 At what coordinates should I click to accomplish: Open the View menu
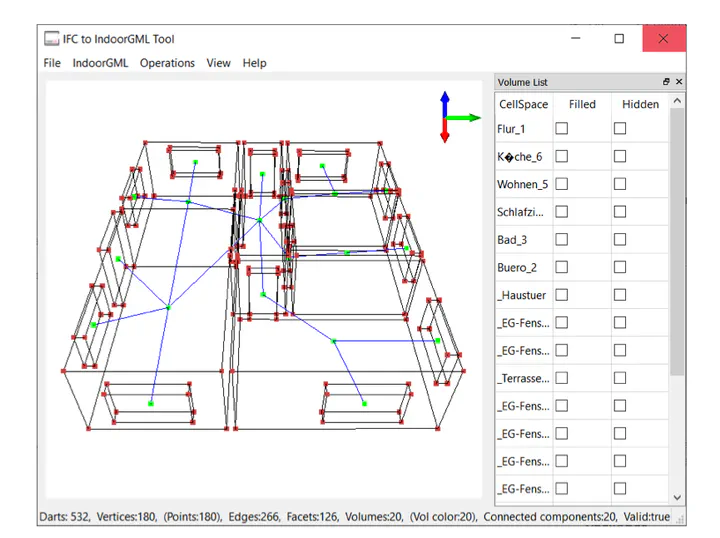[x=218, y=63]
